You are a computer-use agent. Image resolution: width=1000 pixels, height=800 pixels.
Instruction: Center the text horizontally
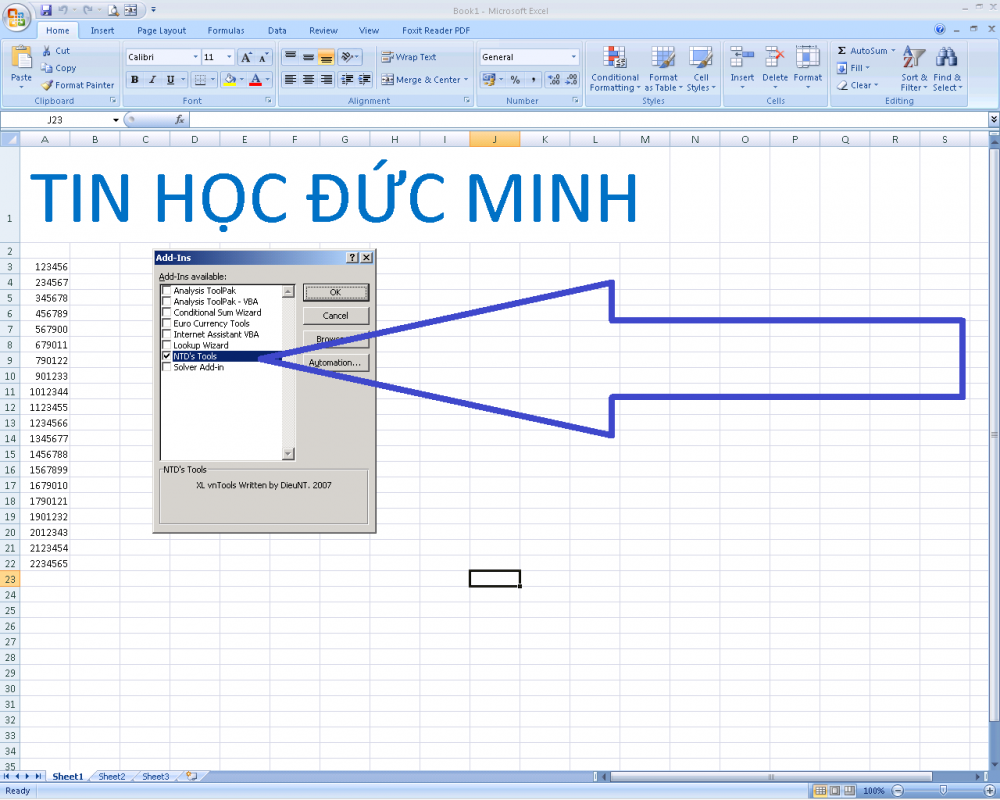coord(308,80)
